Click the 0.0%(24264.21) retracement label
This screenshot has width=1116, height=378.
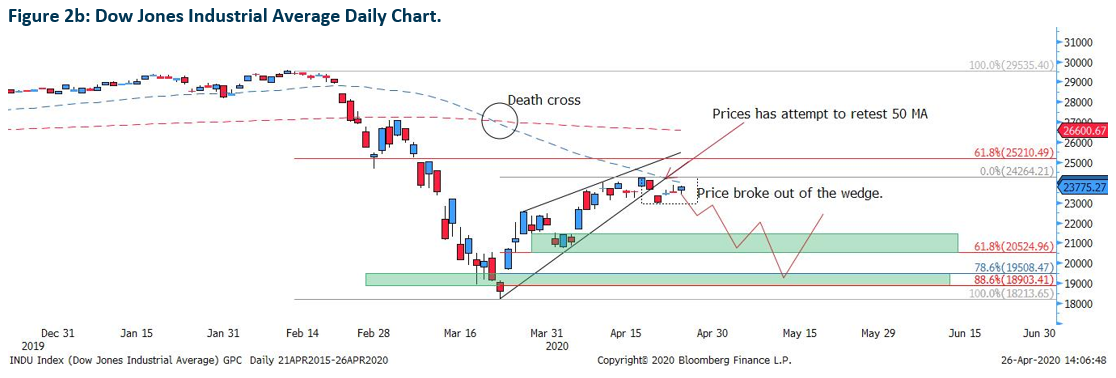click(x=1013, y=170)
